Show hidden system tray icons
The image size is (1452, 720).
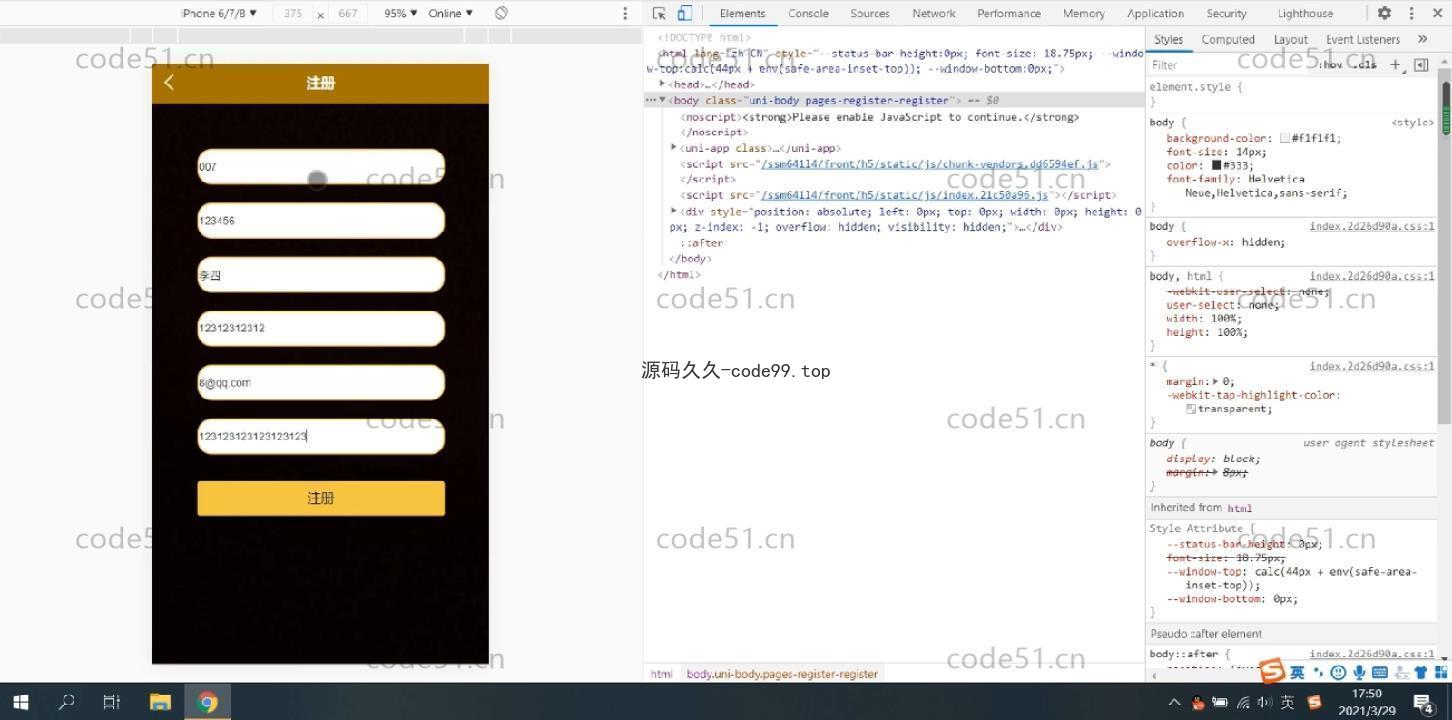tap(1174, 702)
